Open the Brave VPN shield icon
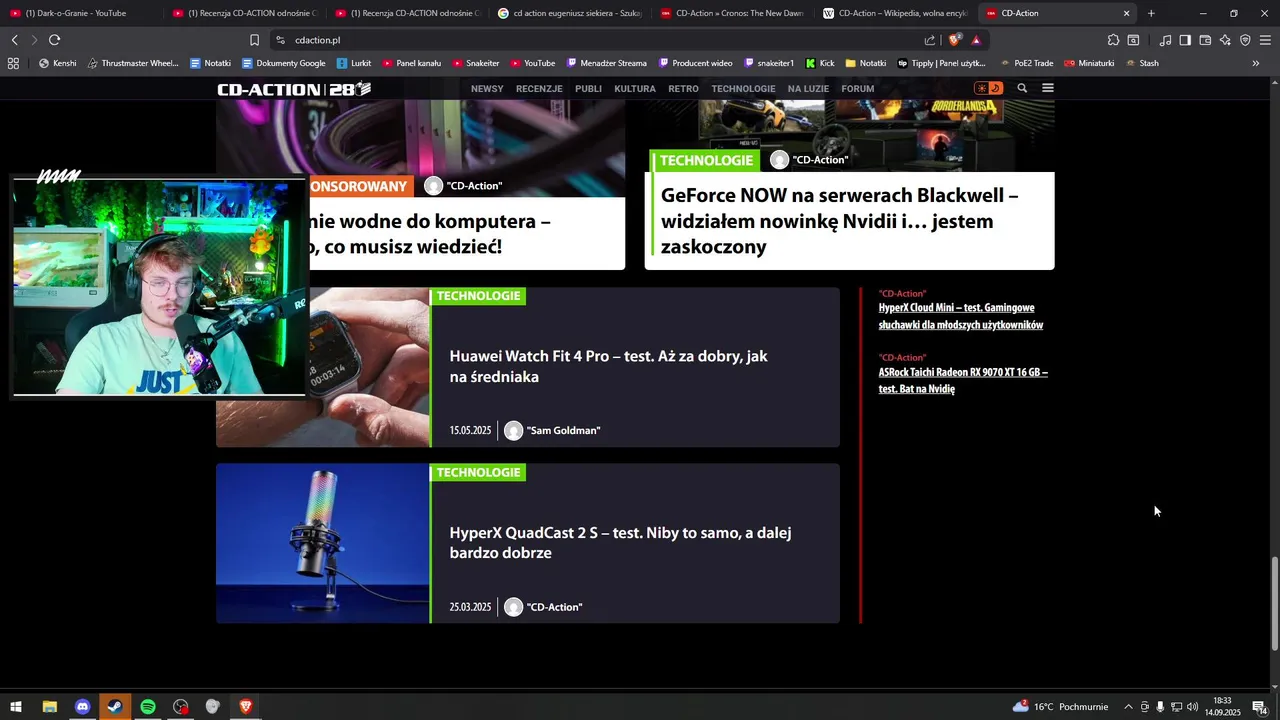1280x720 pixels. (1245, 40)
